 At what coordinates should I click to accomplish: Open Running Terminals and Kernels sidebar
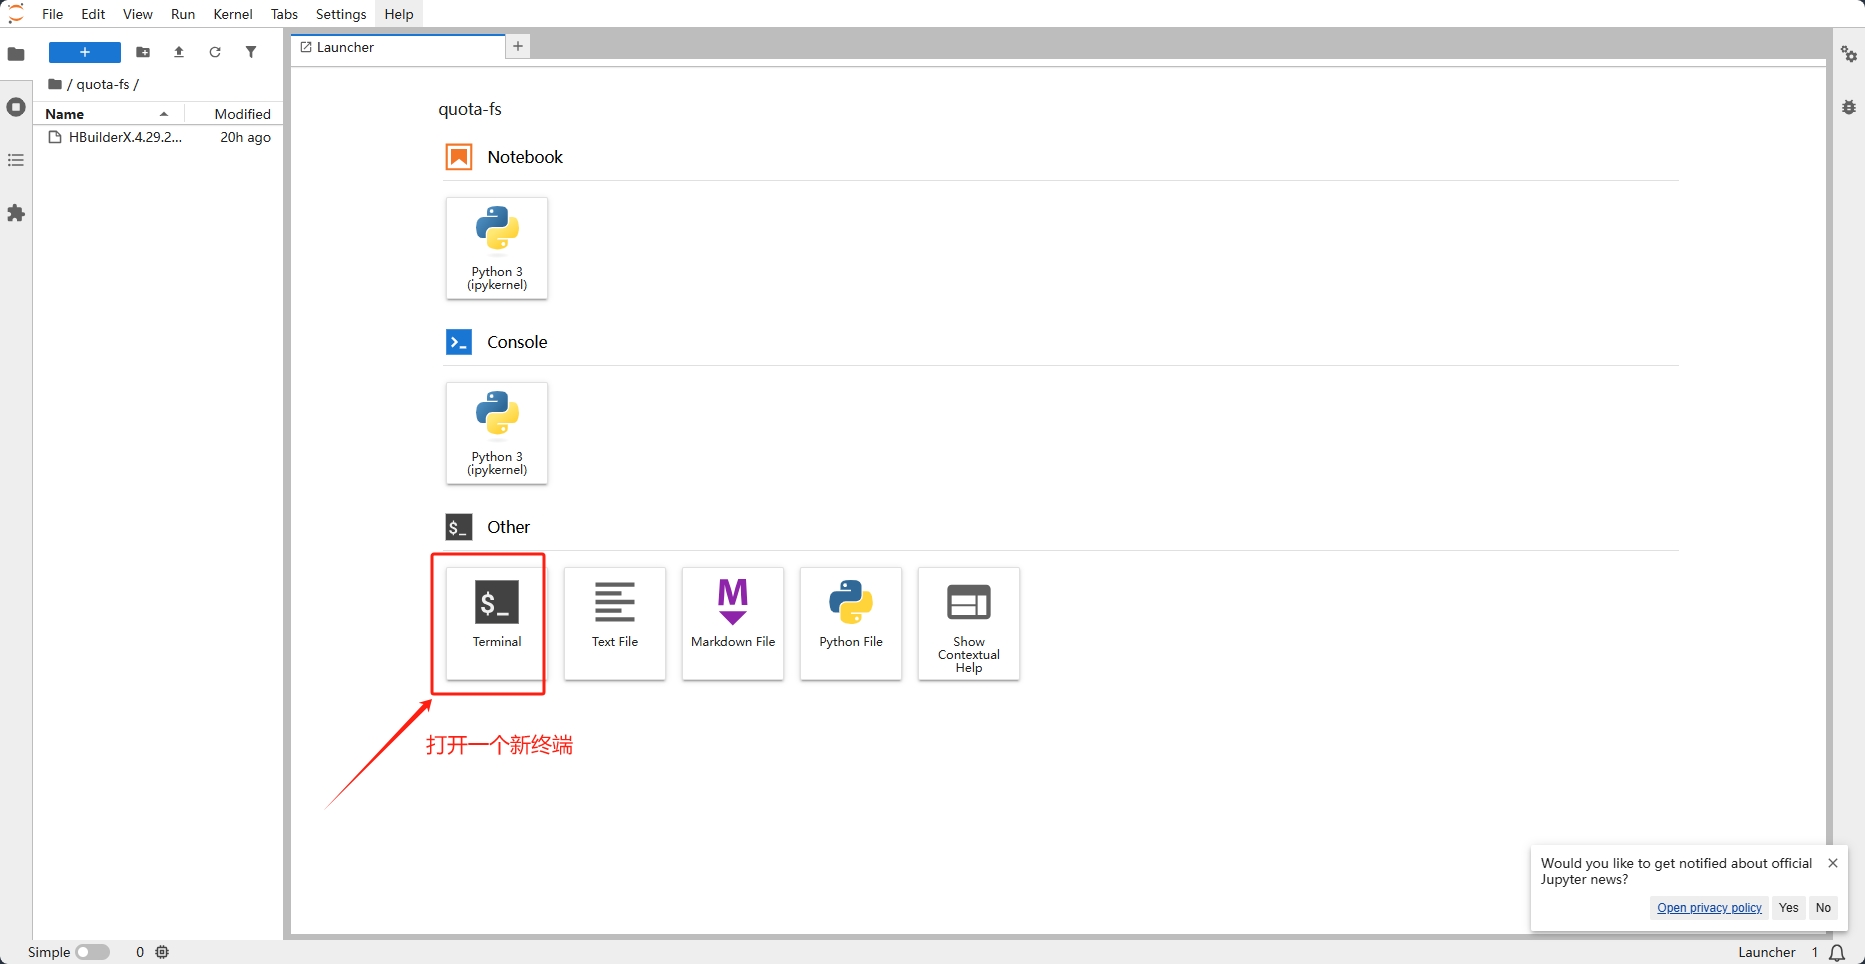tap(16, 107)
